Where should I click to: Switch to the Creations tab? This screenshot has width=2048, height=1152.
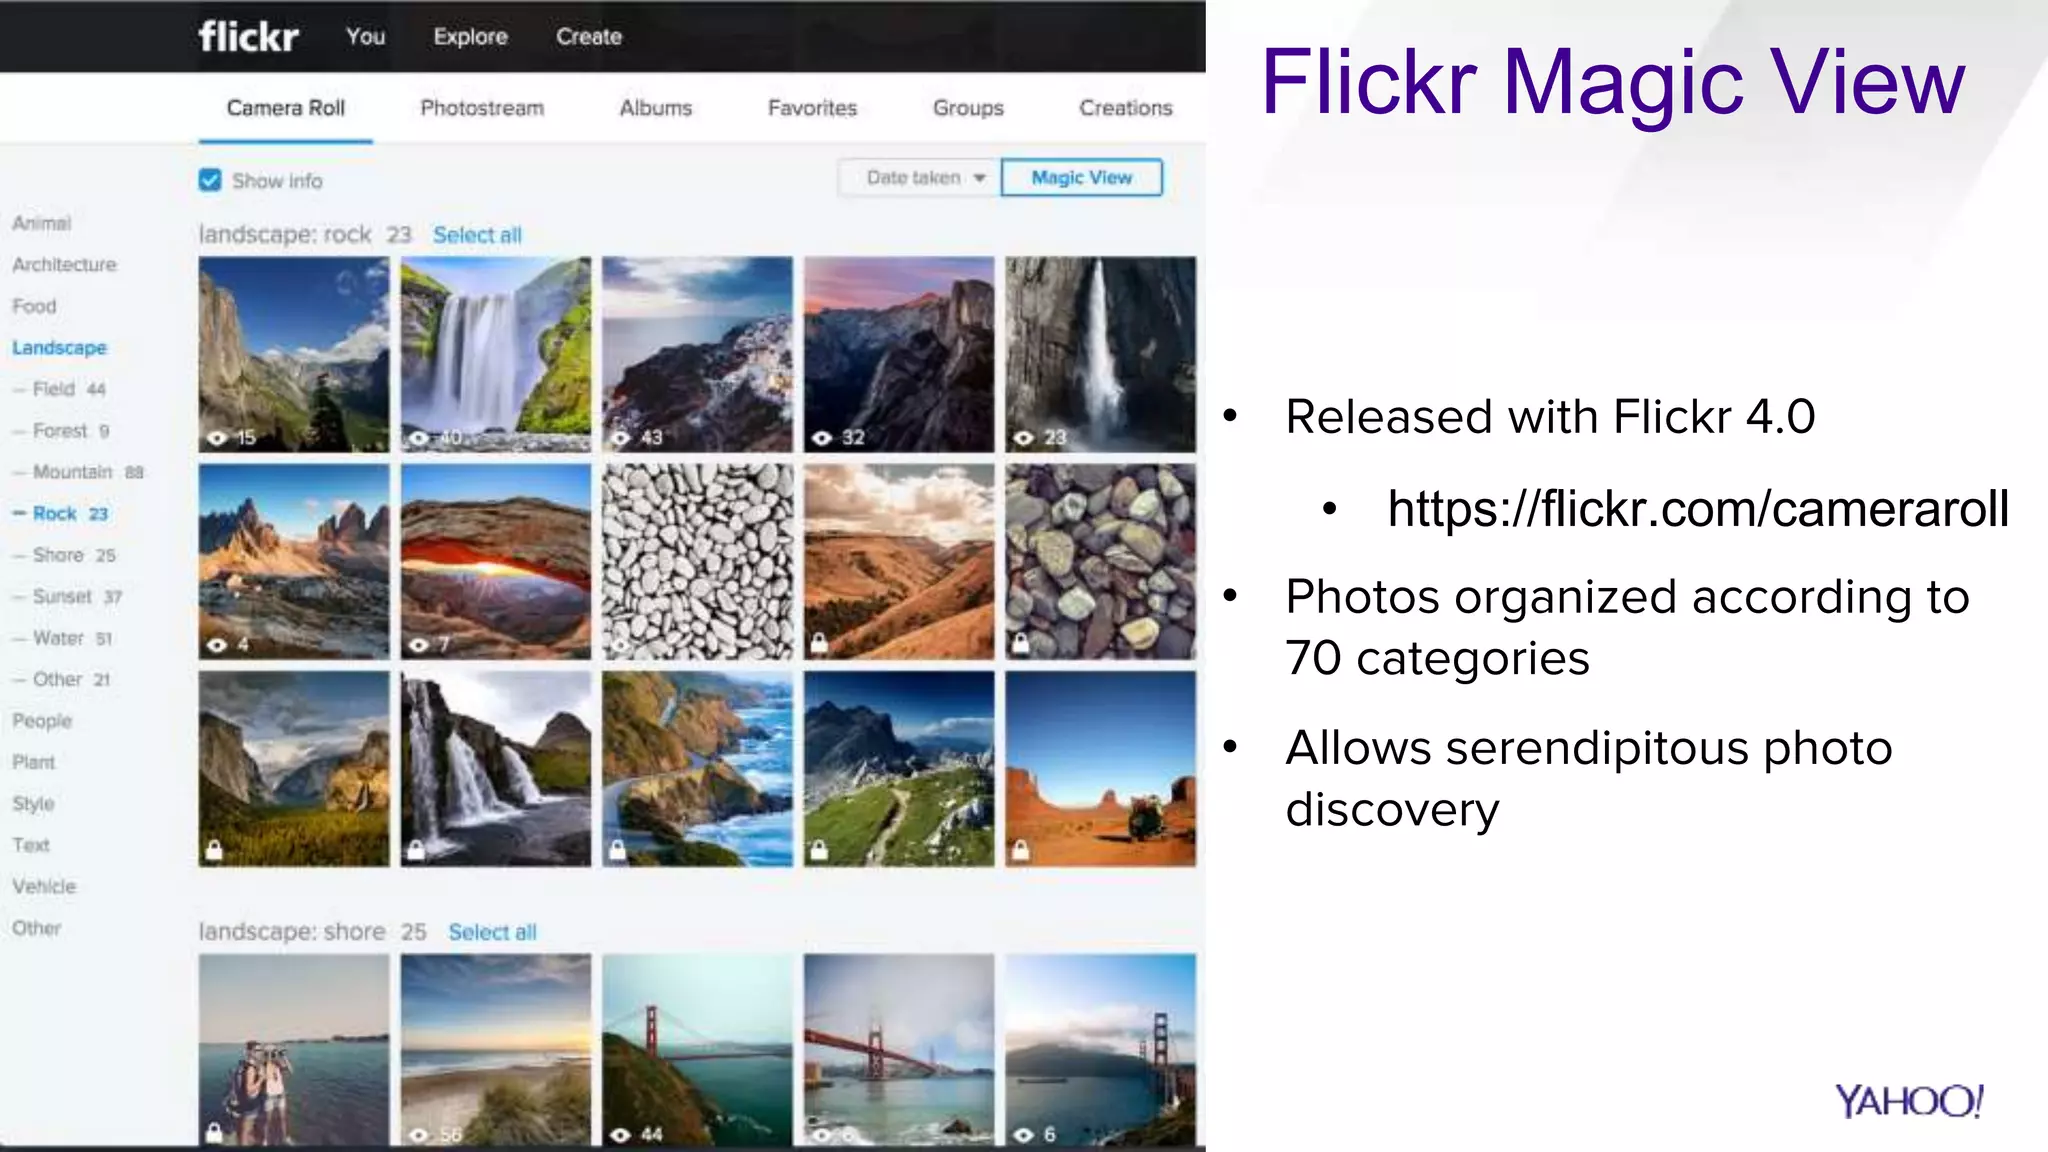1126,108
